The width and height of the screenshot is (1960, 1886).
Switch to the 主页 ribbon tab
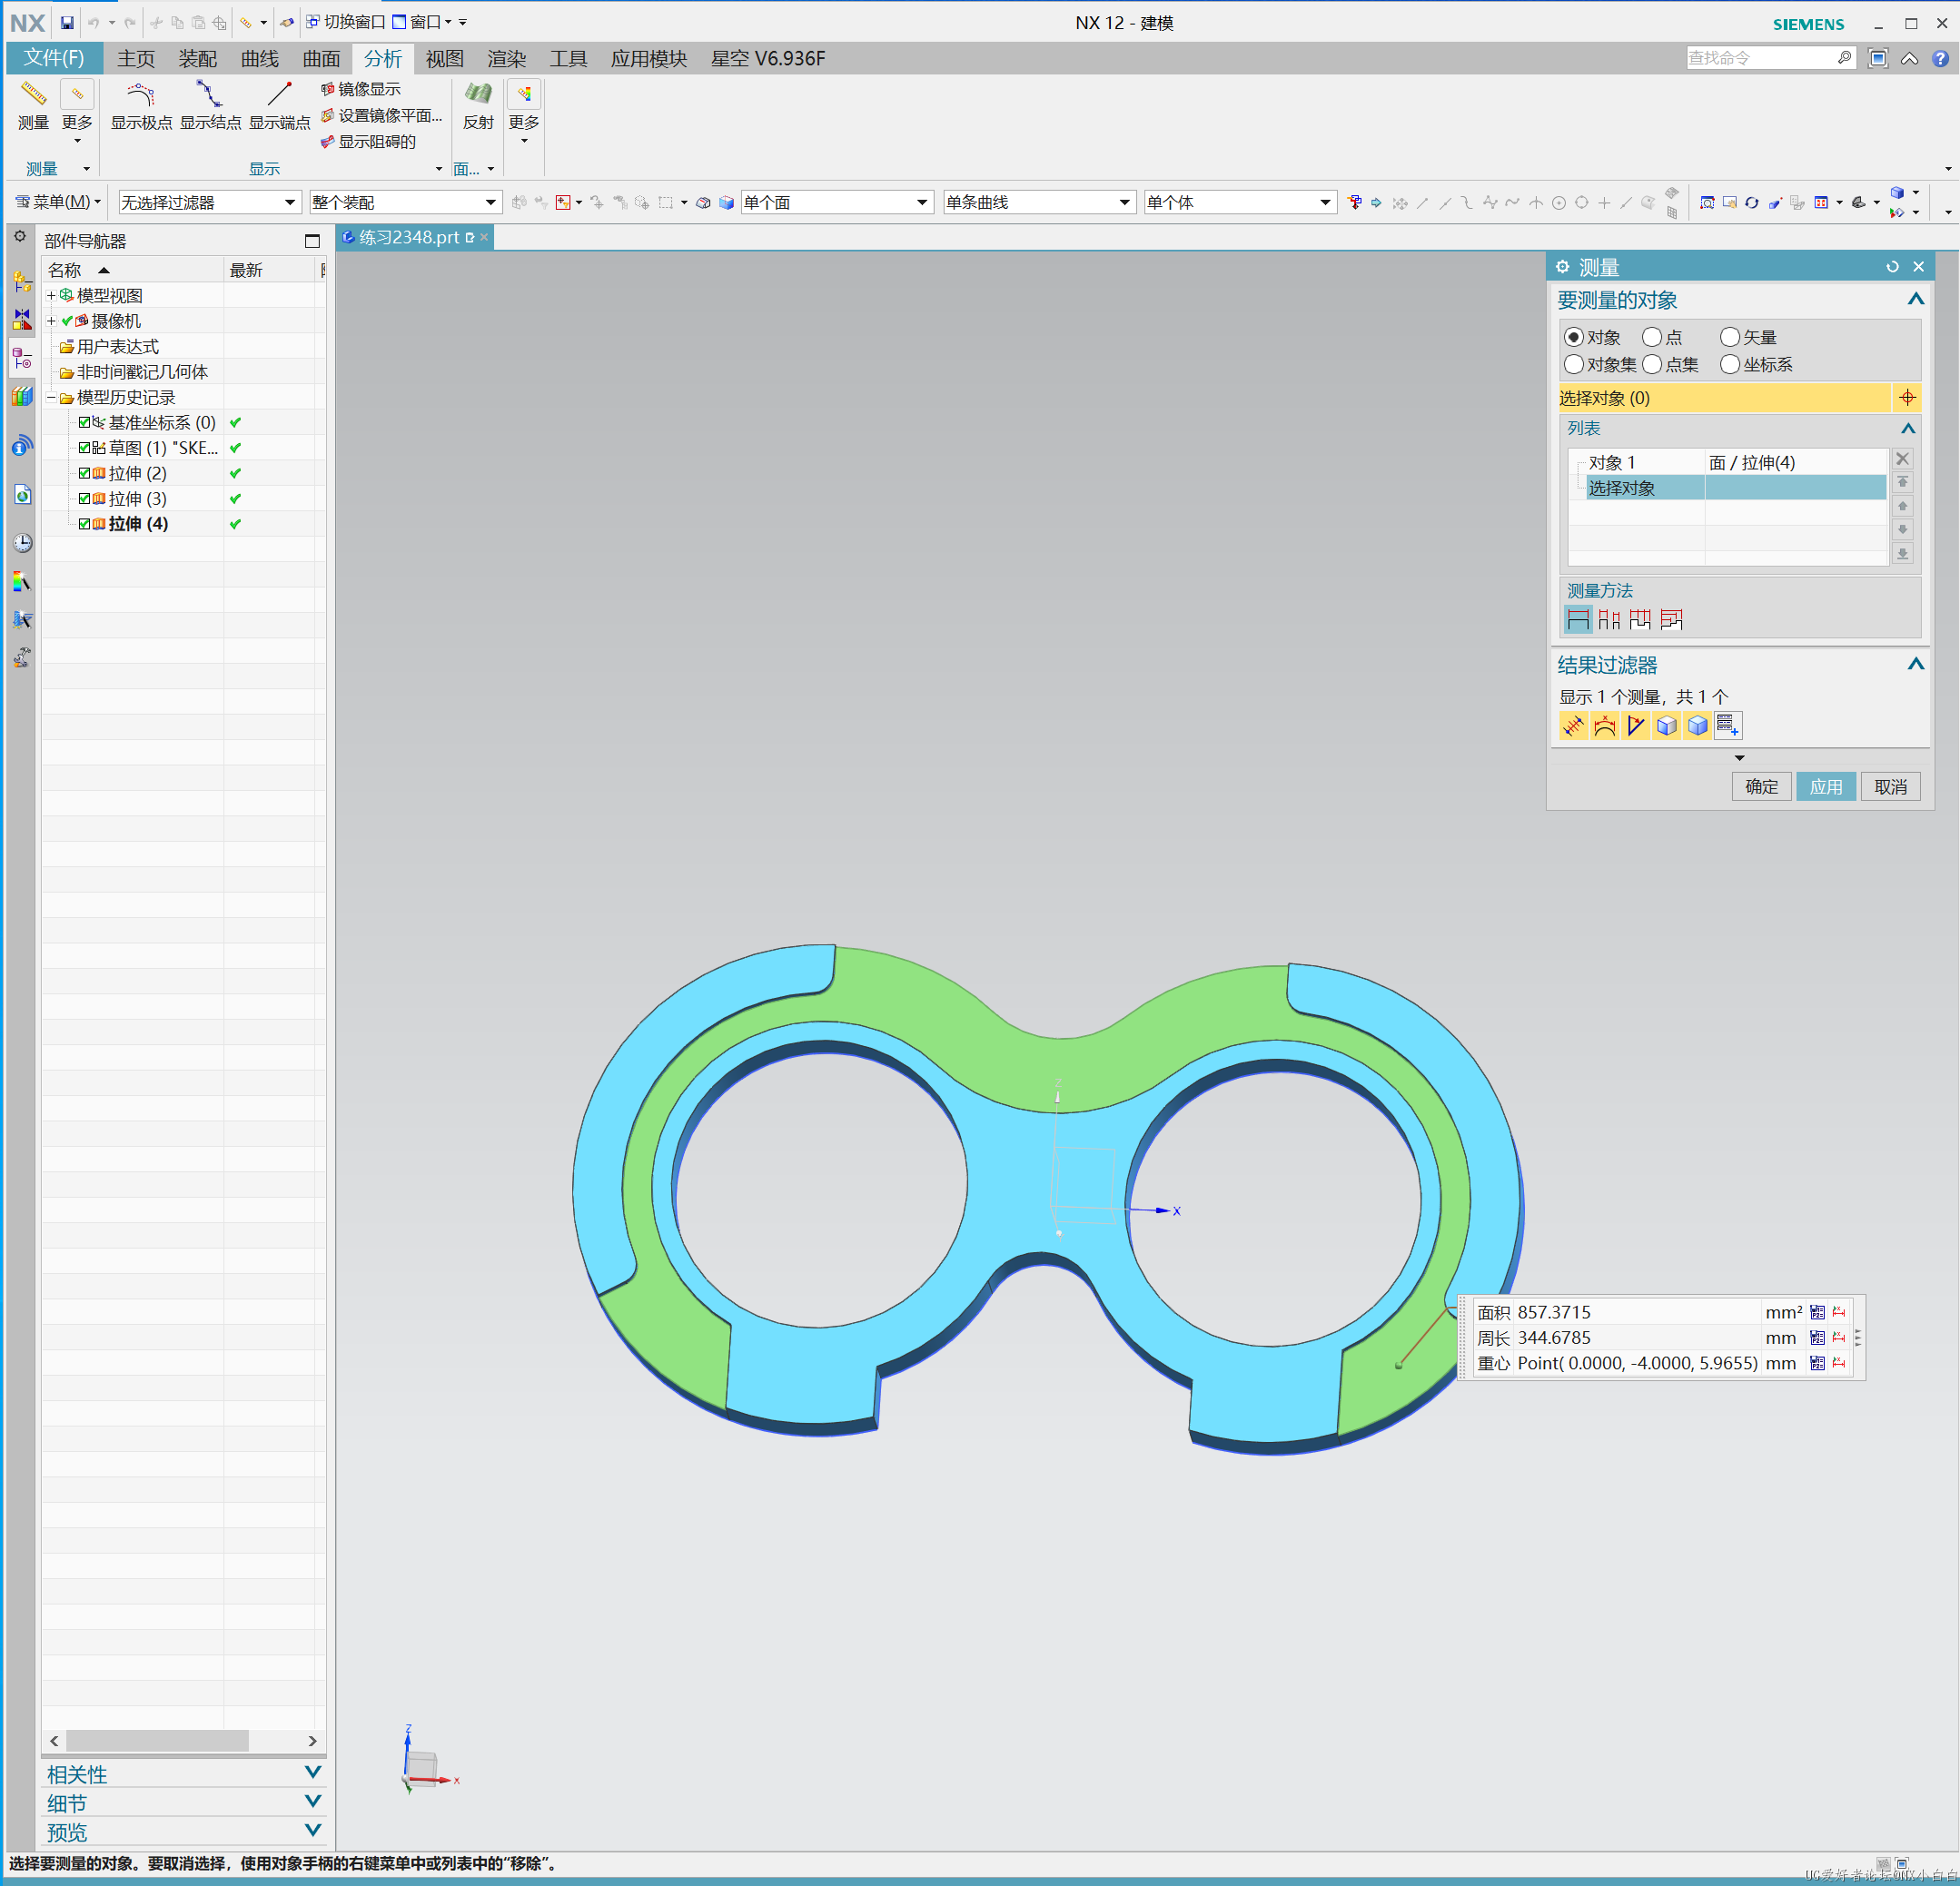[x=136, y=58]
